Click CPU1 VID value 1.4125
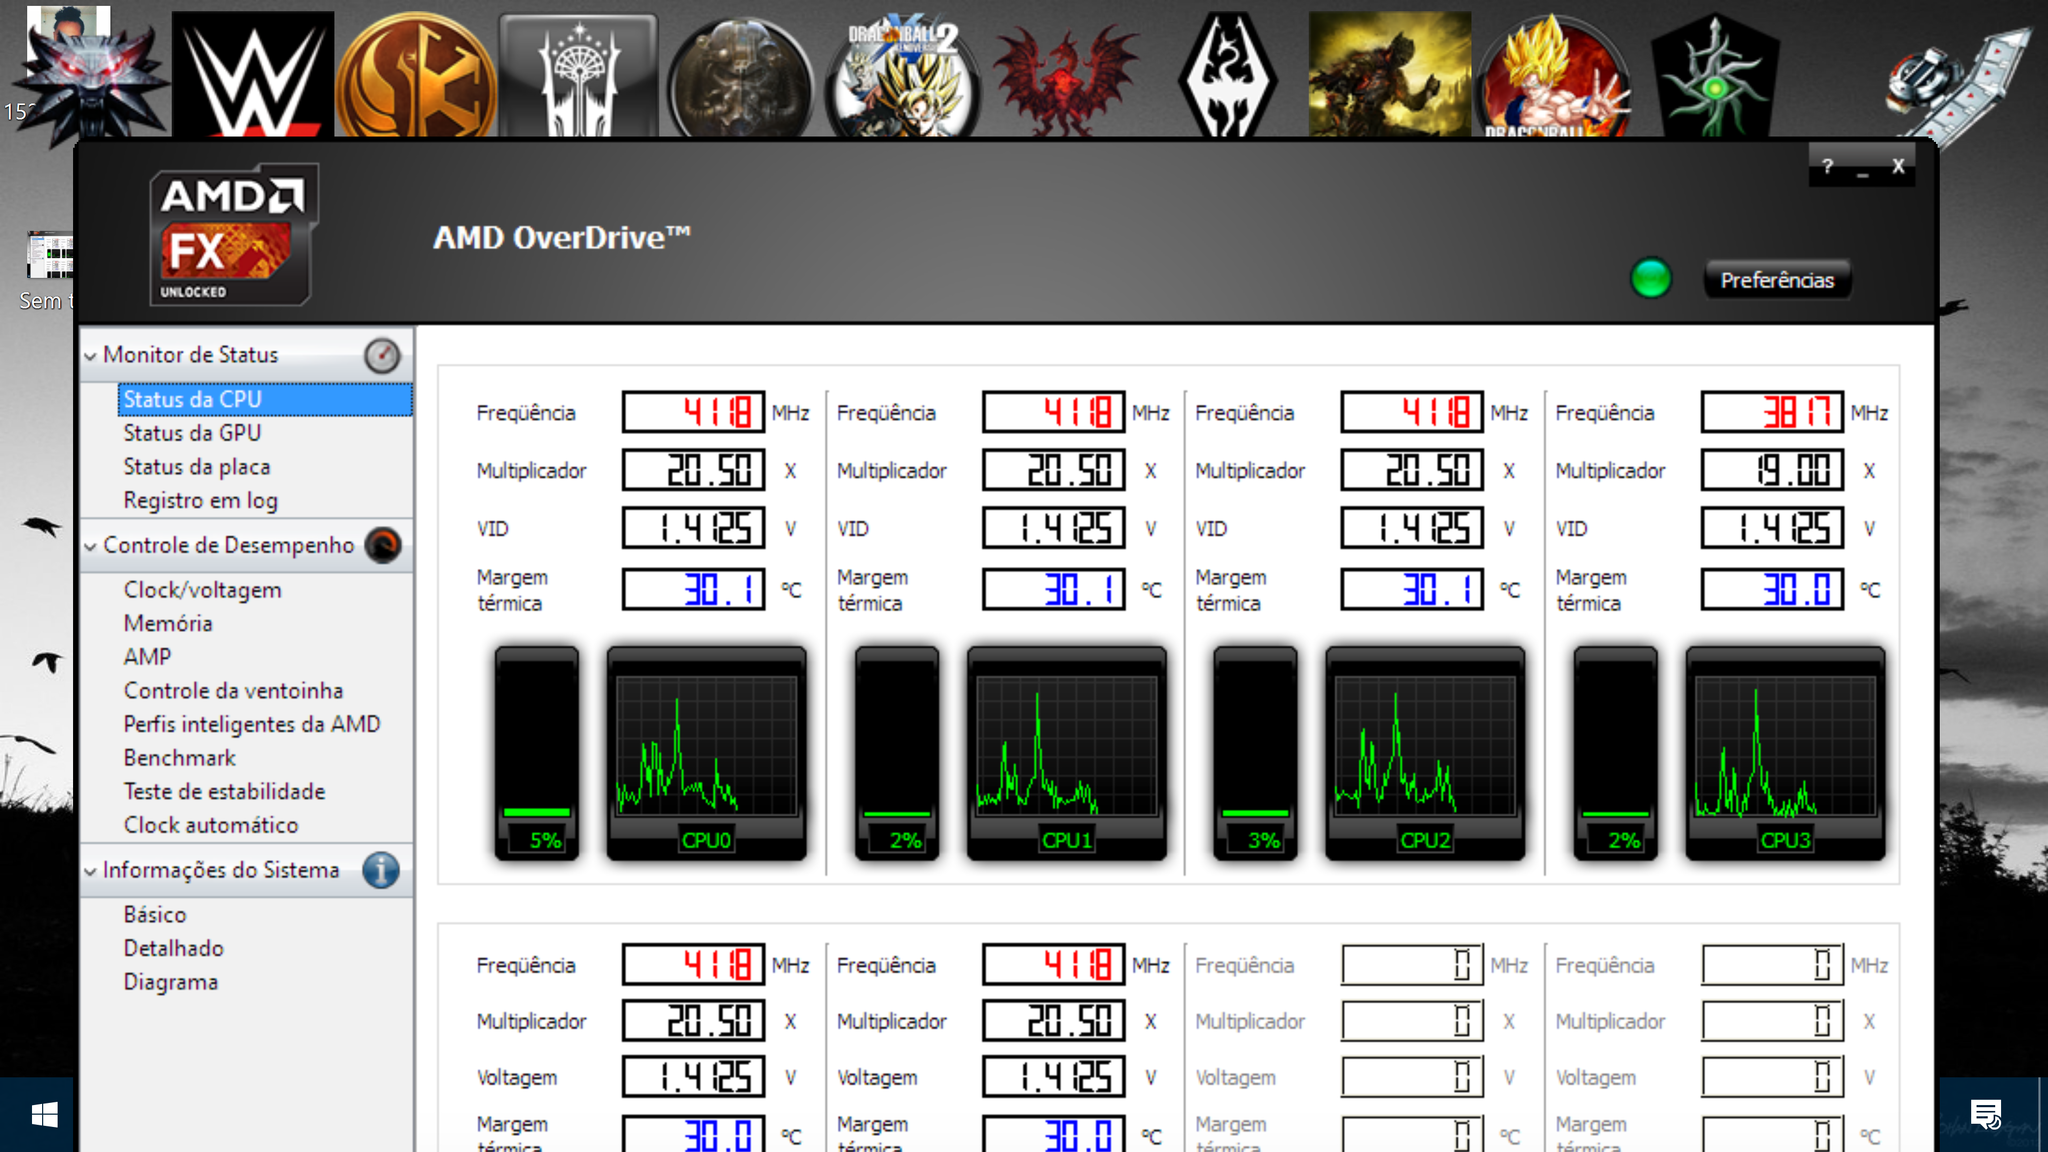 click(1053, 528)
